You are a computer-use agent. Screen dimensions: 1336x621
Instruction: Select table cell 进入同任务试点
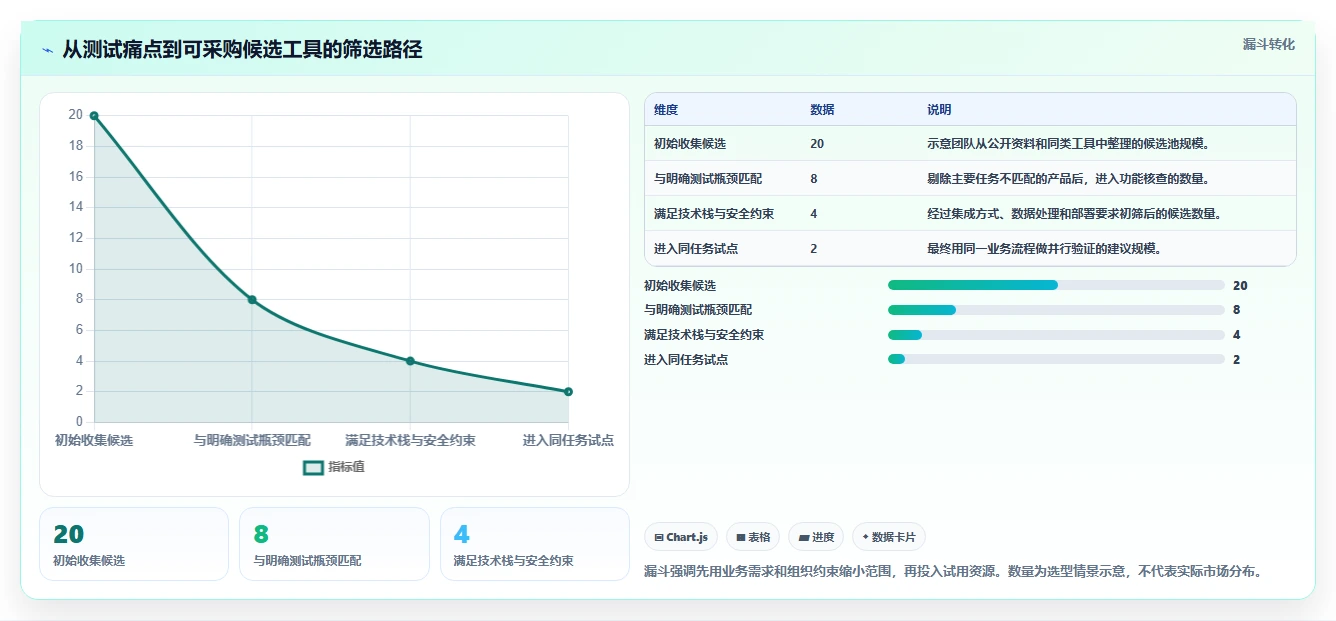[696, 249]
